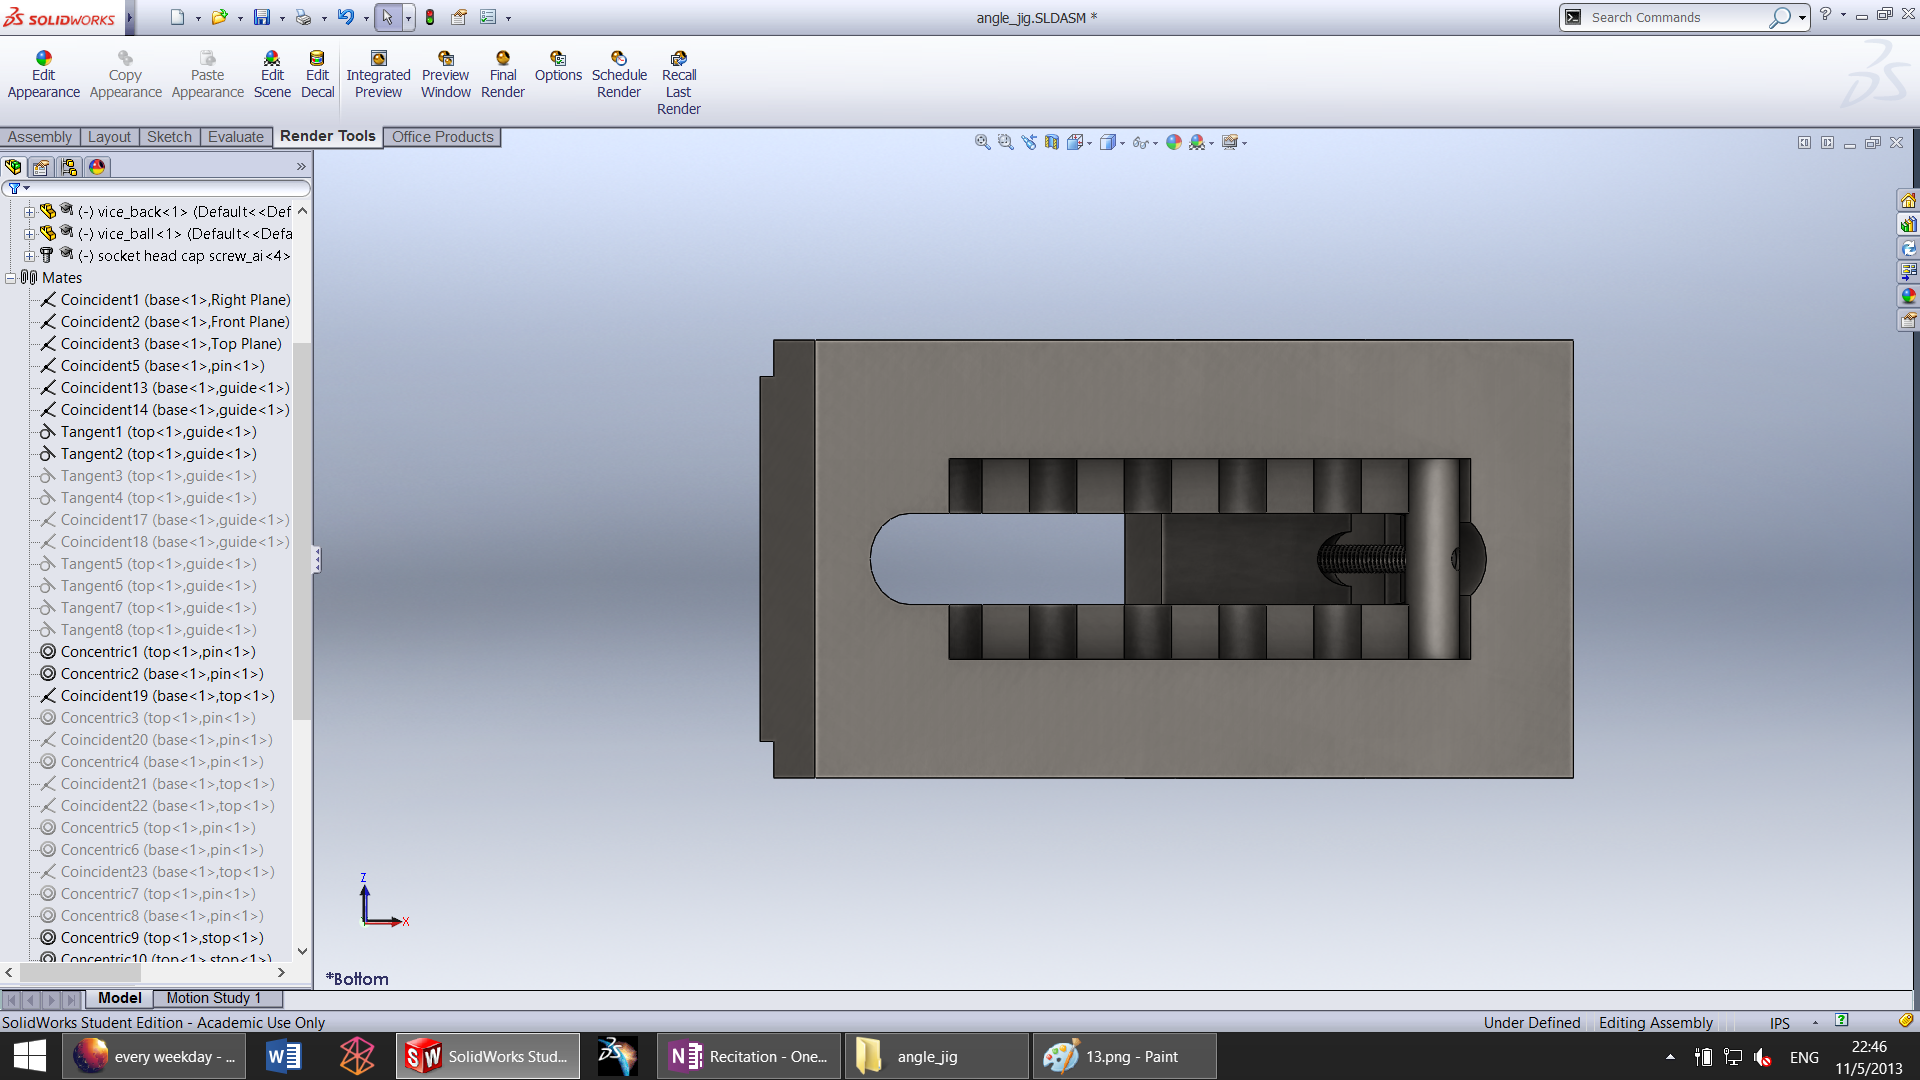Image resolution: width=1920 pixels, height=1080 pixels.
Task: Click the New document icon
Action: pos(177,17)
